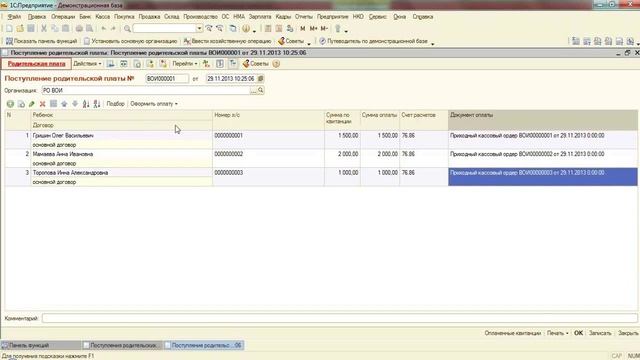
Task: Click the Т+ icon in document toolbar
Action: point(233,64)
